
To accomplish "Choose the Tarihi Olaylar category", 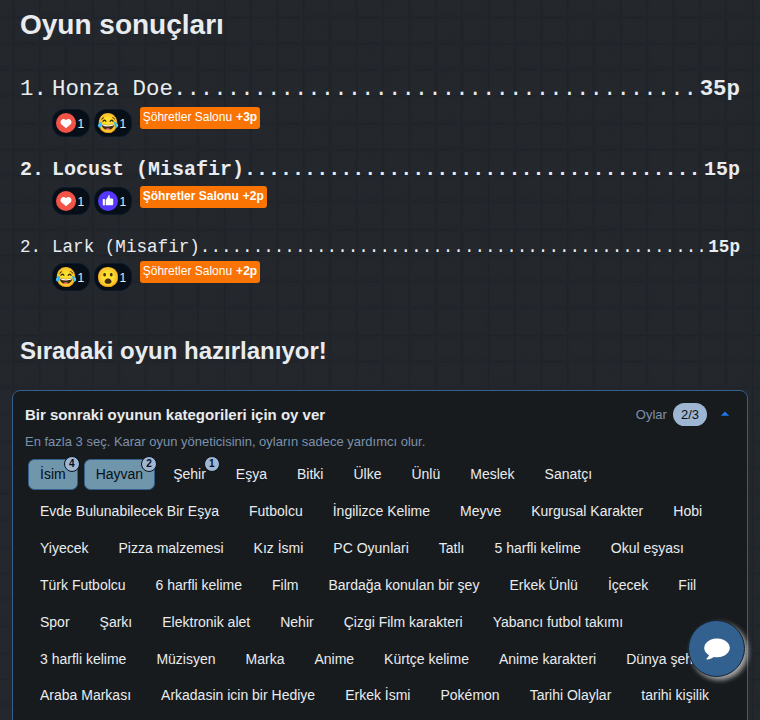I will pyautogui.click(x=570, y=695).
